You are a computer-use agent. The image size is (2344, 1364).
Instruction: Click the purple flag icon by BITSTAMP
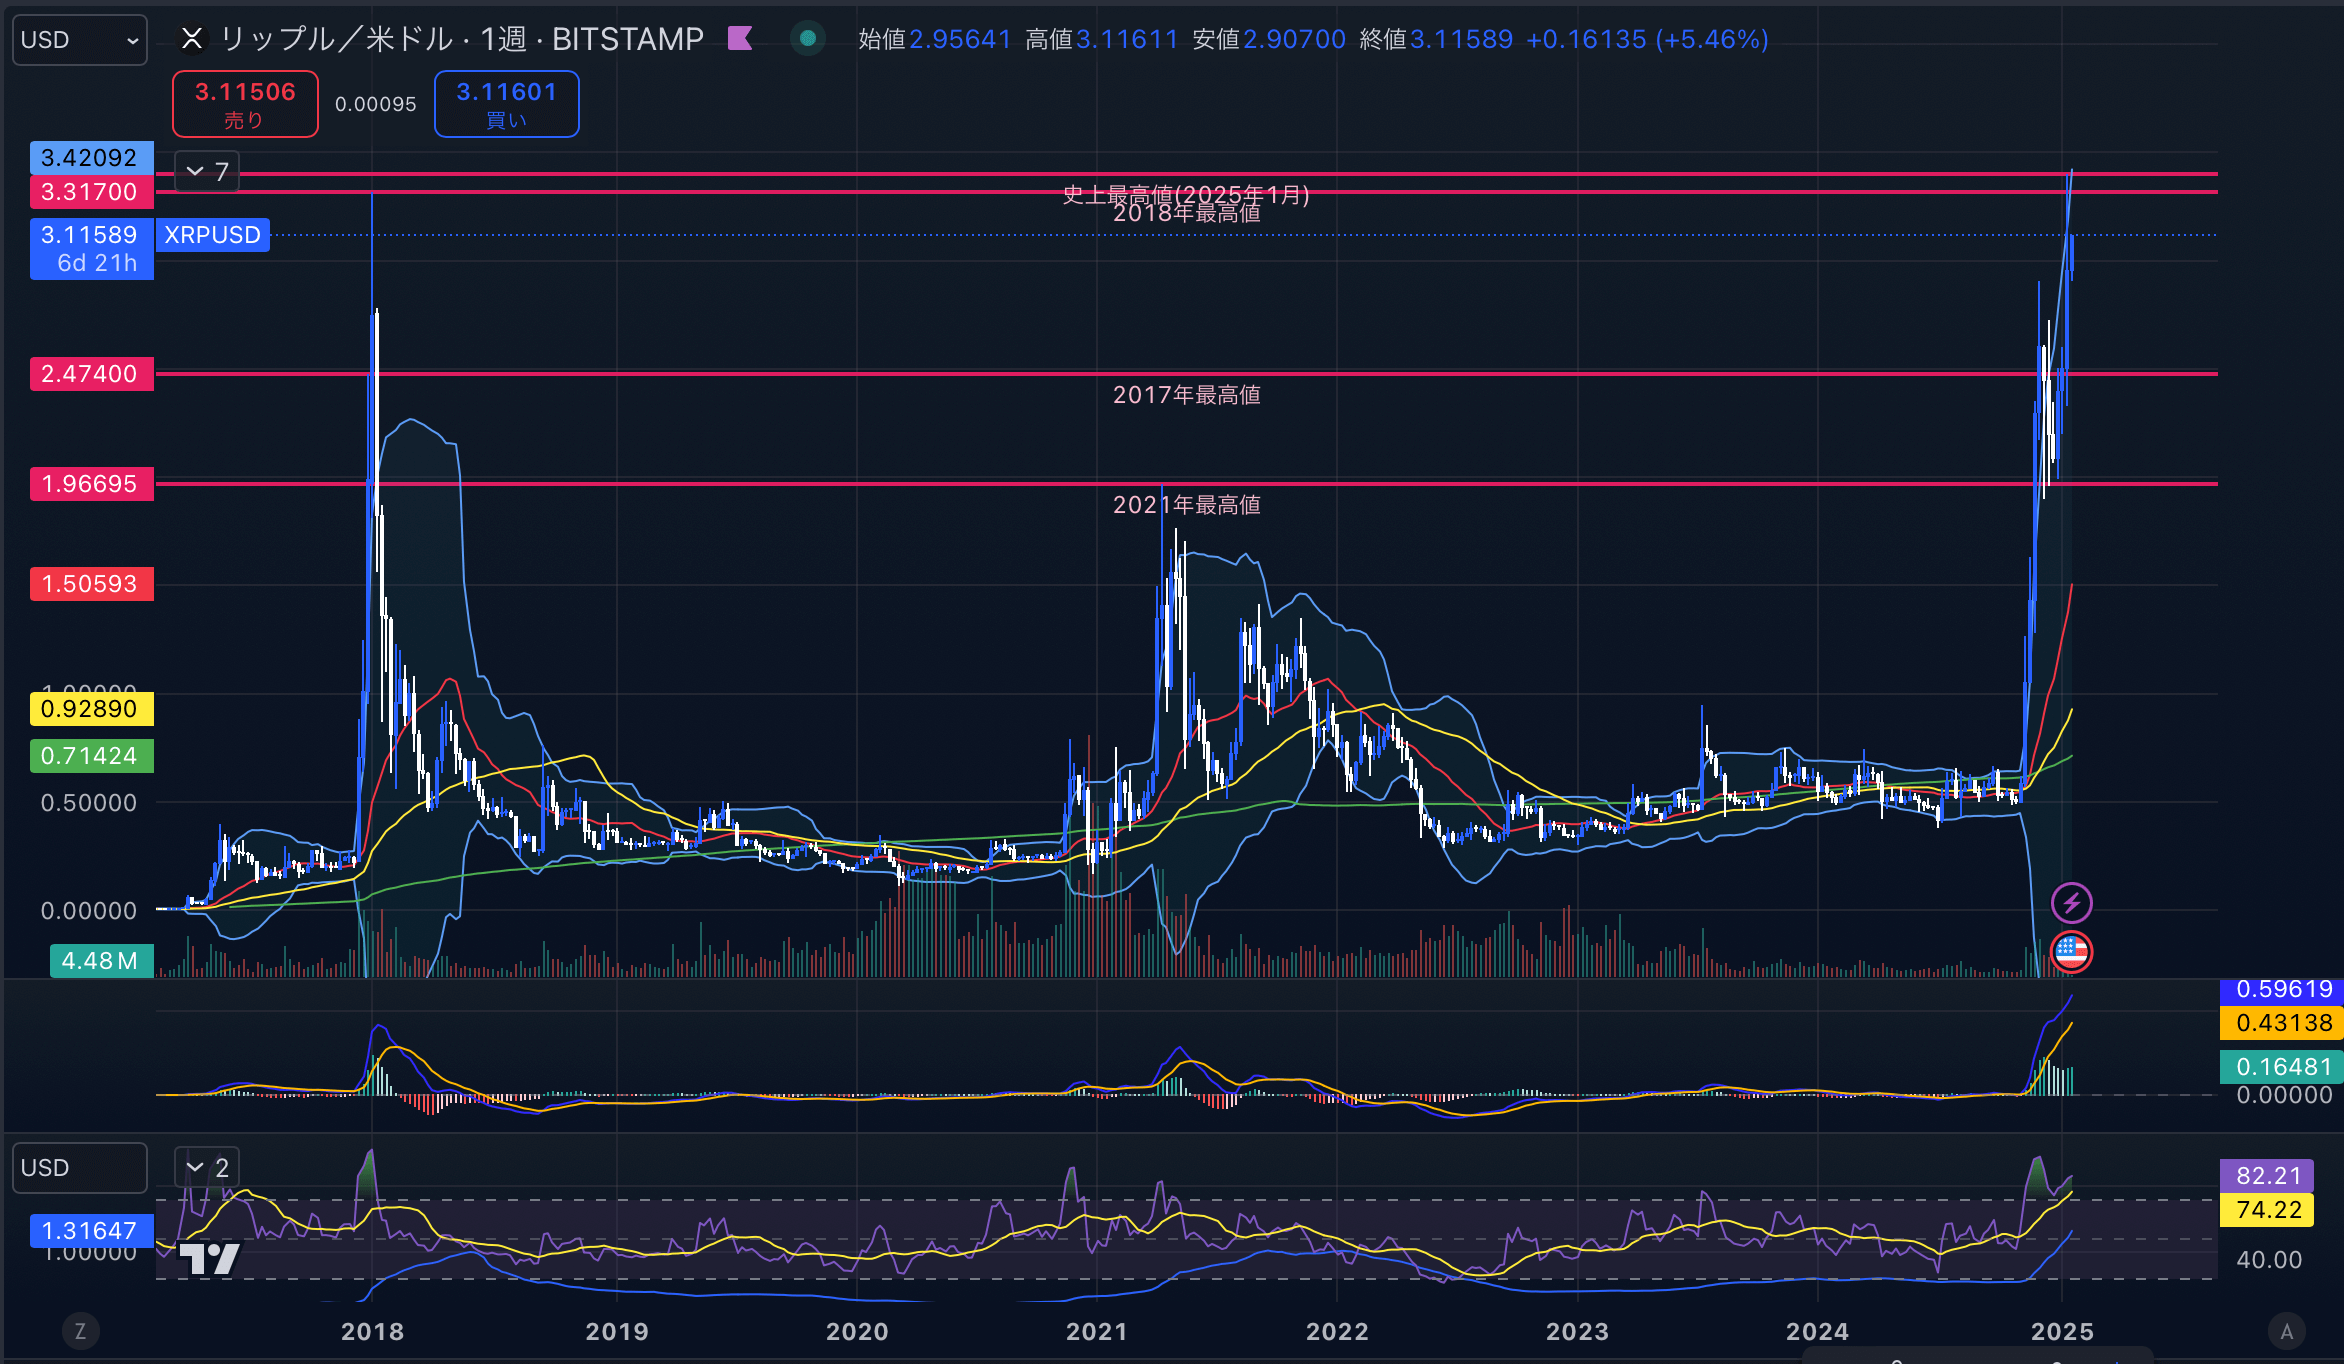tap(740, 39)
